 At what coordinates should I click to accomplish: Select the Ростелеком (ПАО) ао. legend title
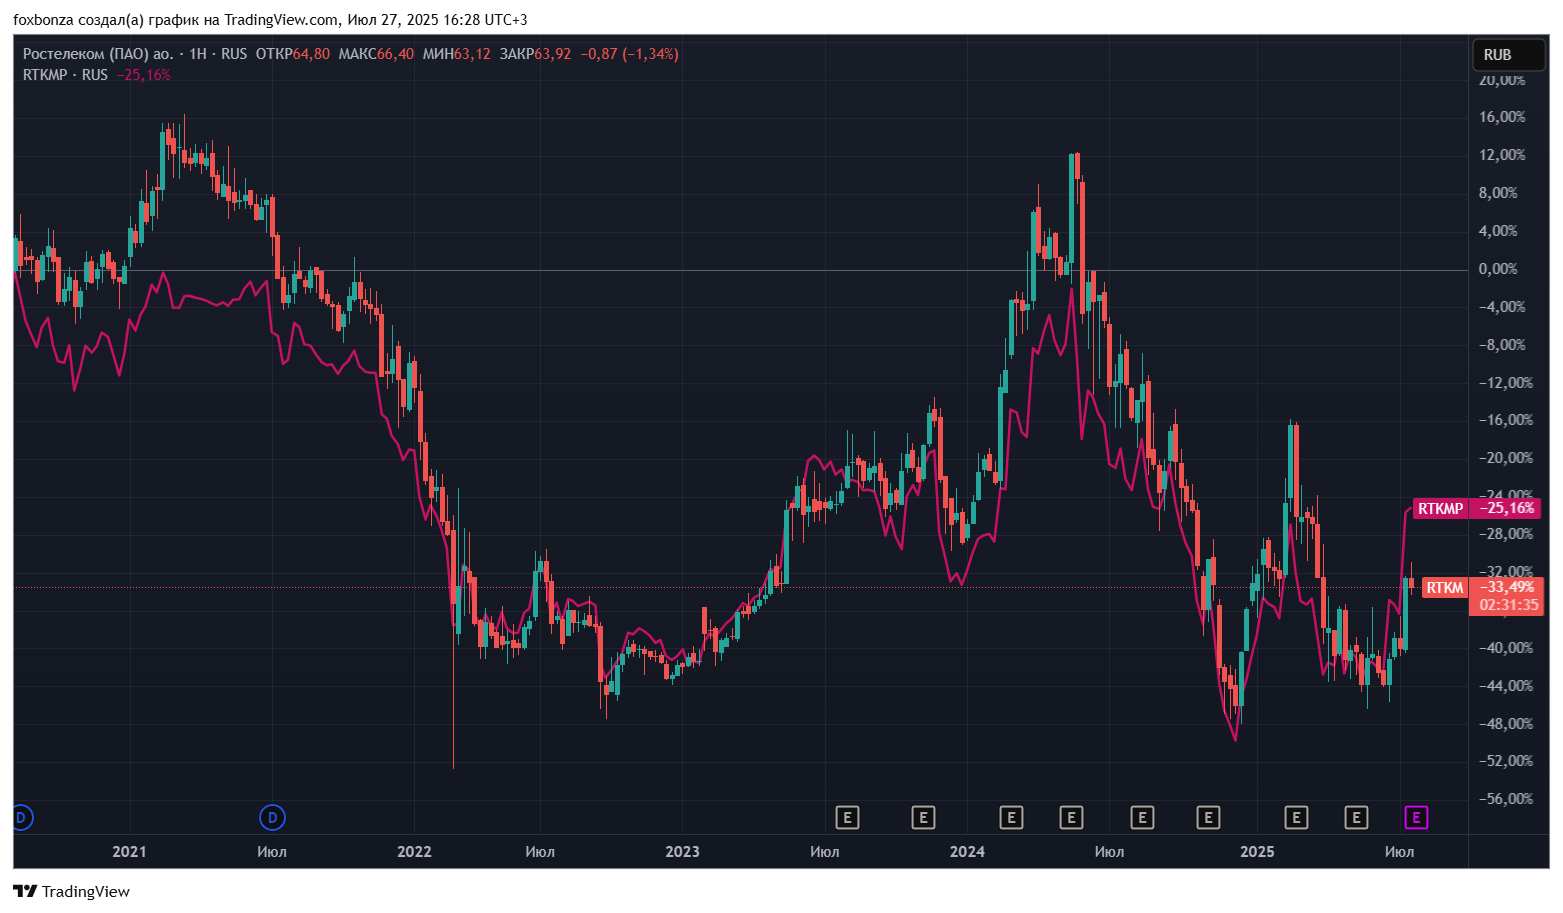pos(98,54)
